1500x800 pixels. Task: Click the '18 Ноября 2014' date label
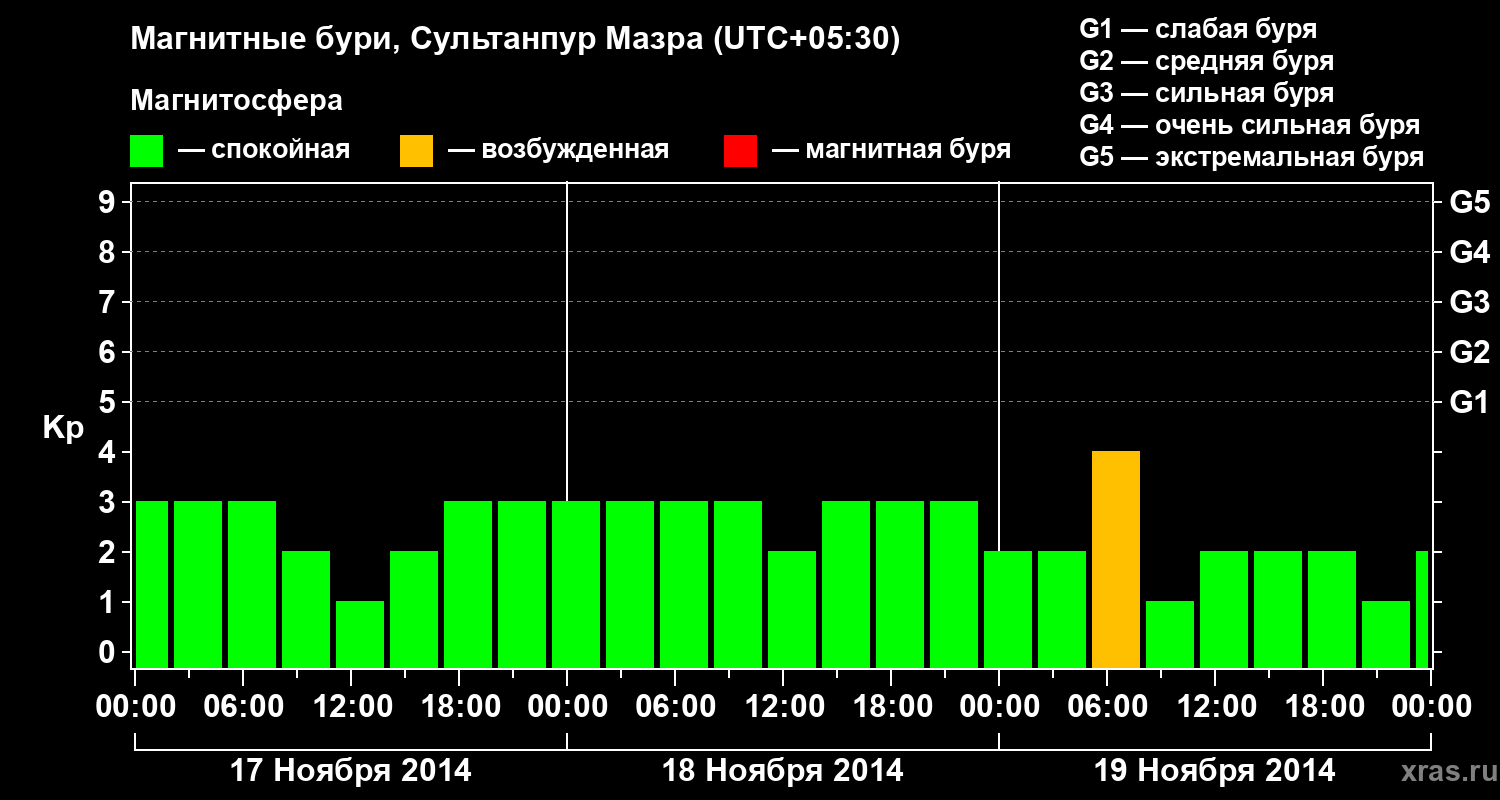click(x=783, y=770)
